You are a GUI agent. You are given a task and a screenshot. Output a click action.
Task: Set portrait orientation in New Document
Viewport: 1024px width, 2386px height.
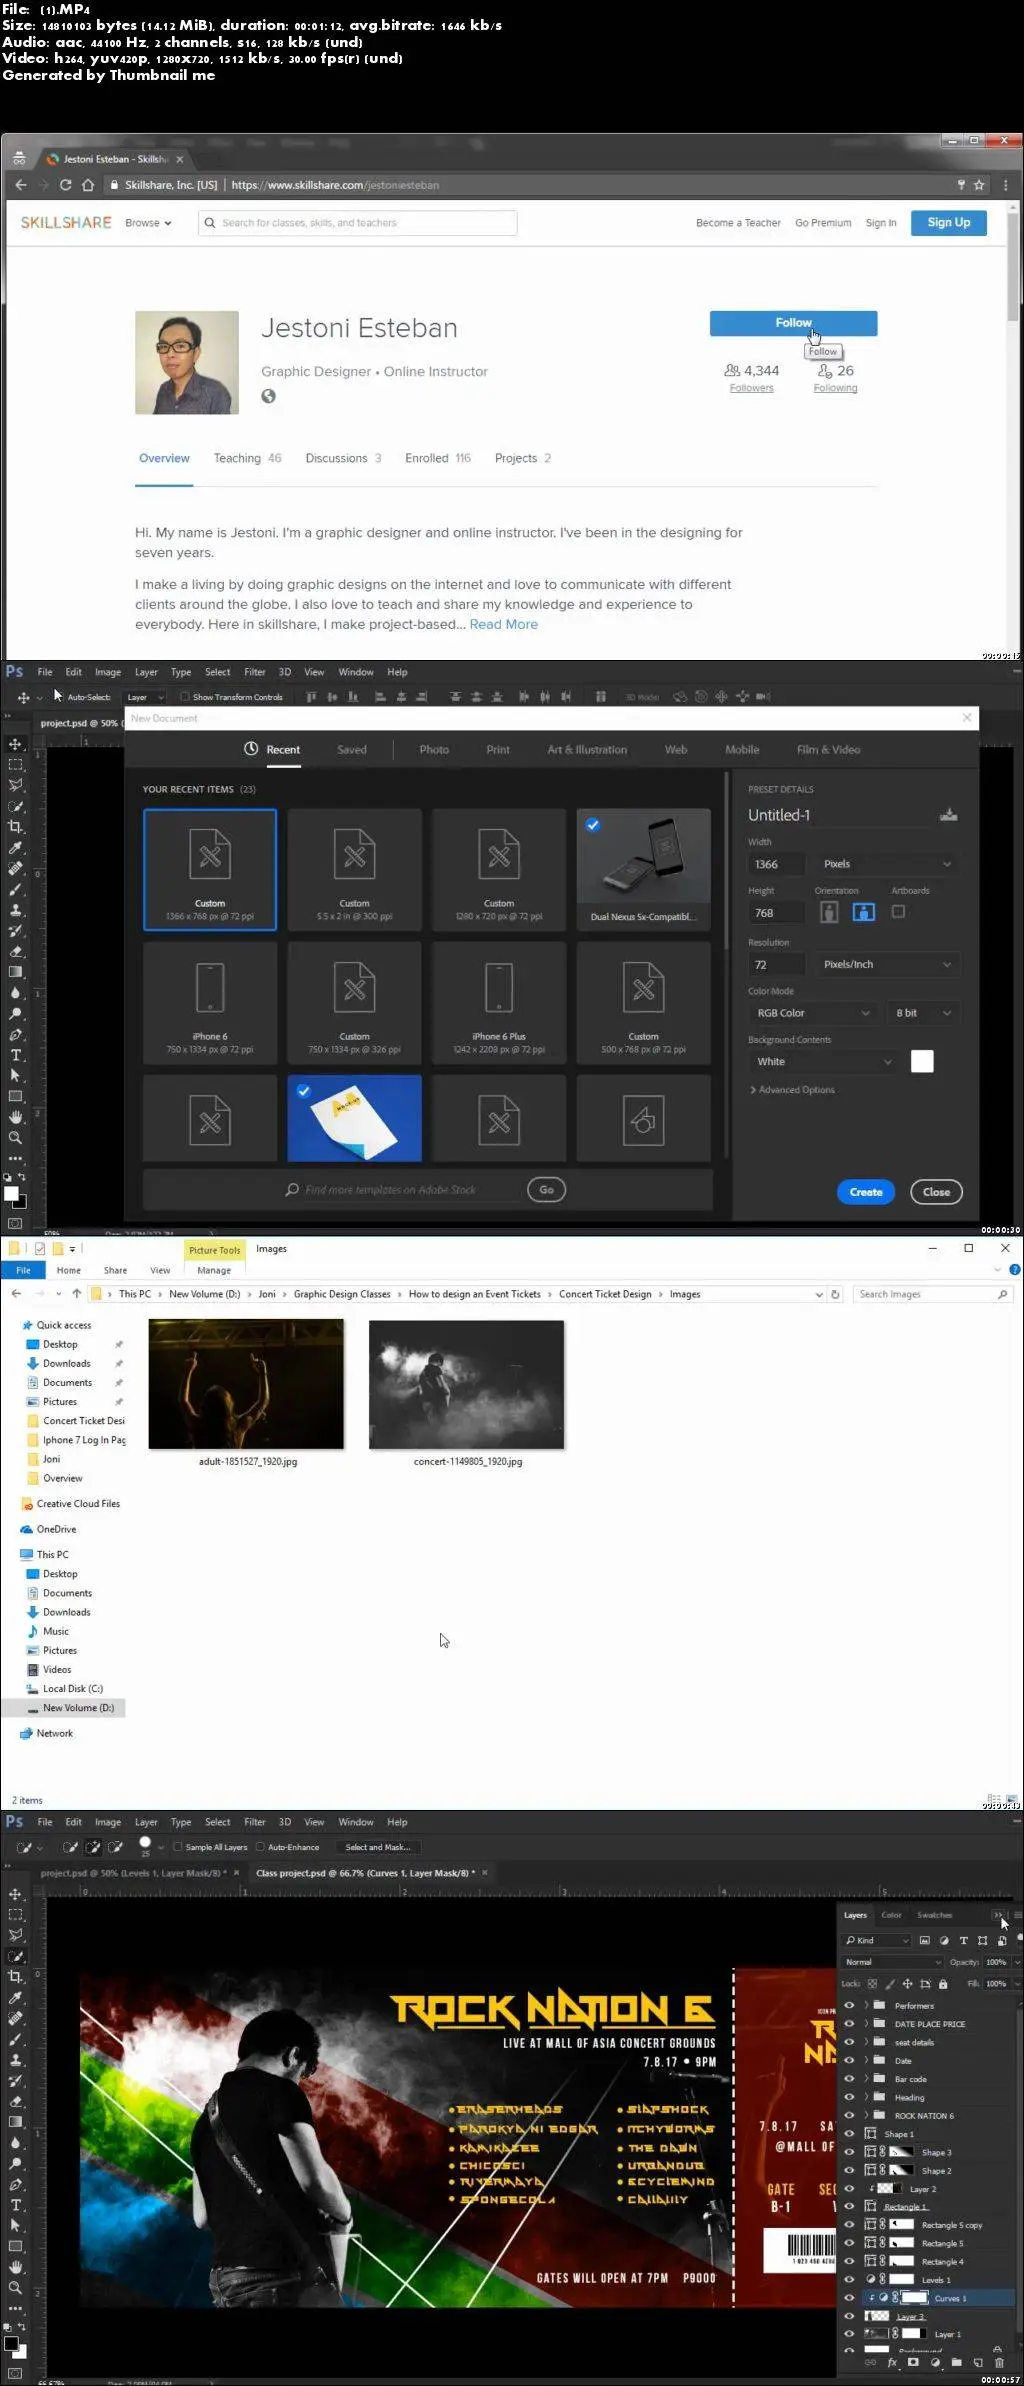click(x=829, y=912)
